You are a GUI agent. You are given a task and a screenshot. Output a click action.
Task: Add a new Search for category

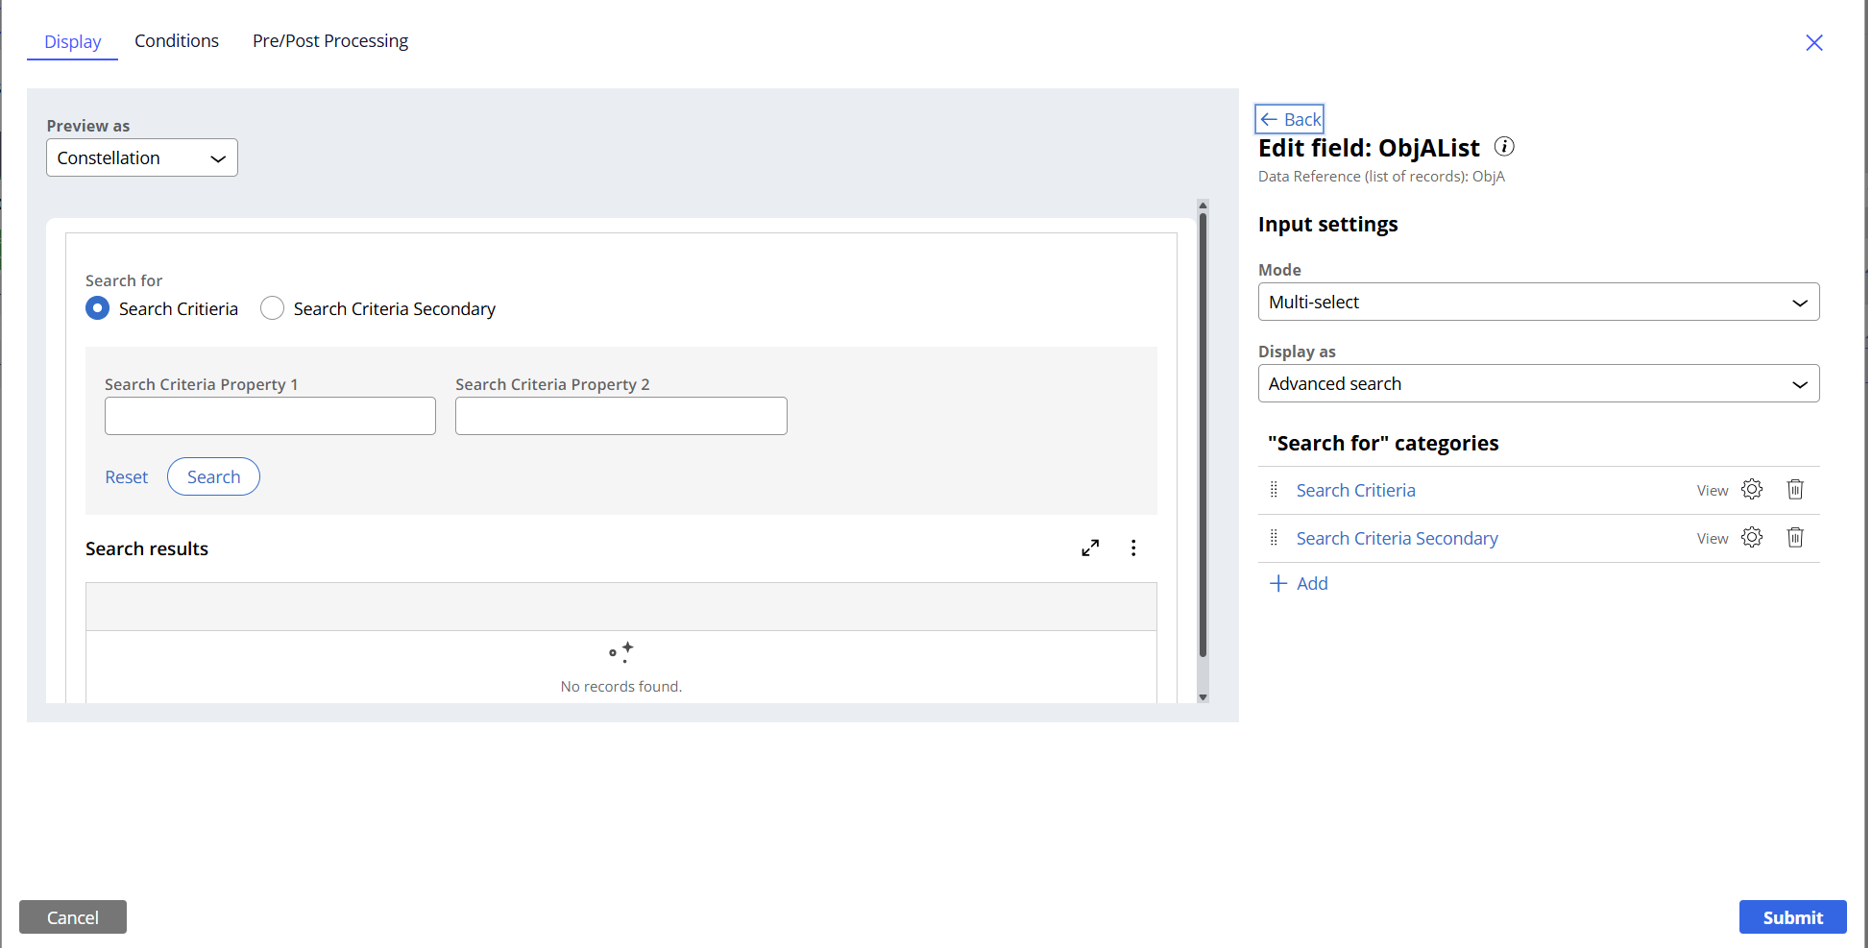[x=1299, y=584]
